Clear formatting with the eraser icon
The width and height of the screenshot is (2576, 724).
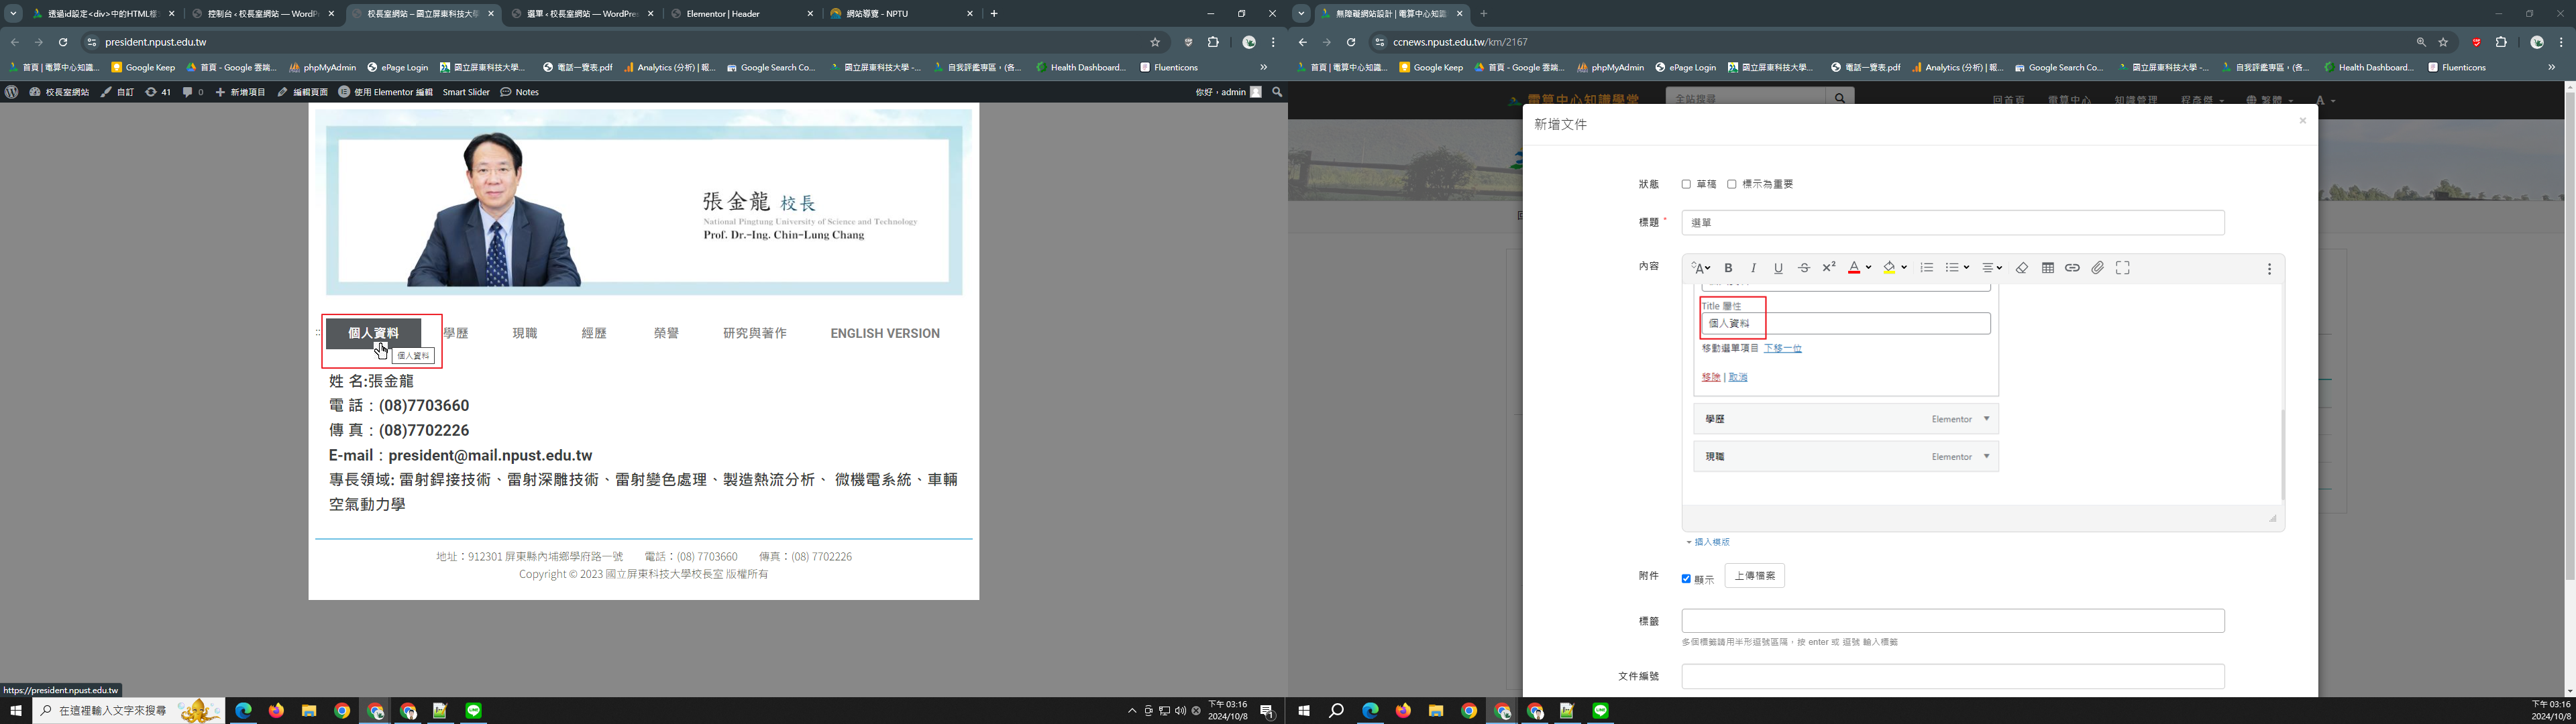click(x=2022, y=268)
